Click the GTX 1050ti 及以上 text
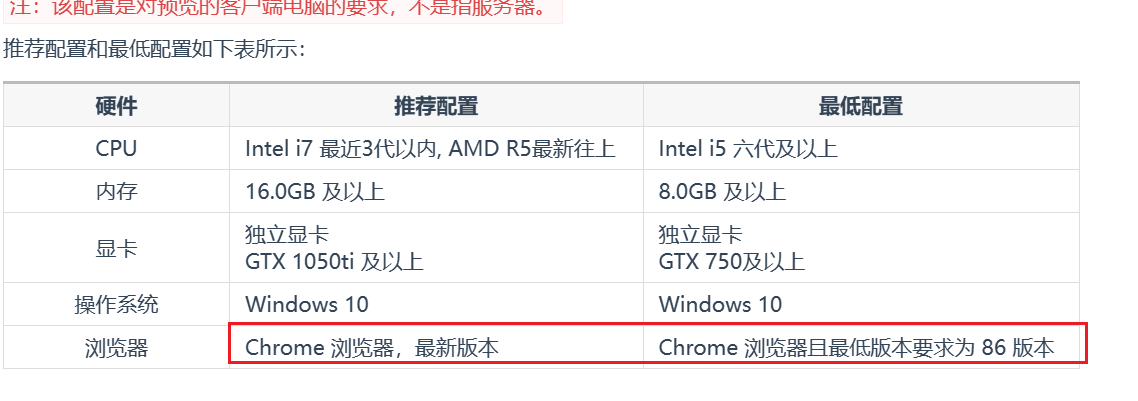 (335, 261)
